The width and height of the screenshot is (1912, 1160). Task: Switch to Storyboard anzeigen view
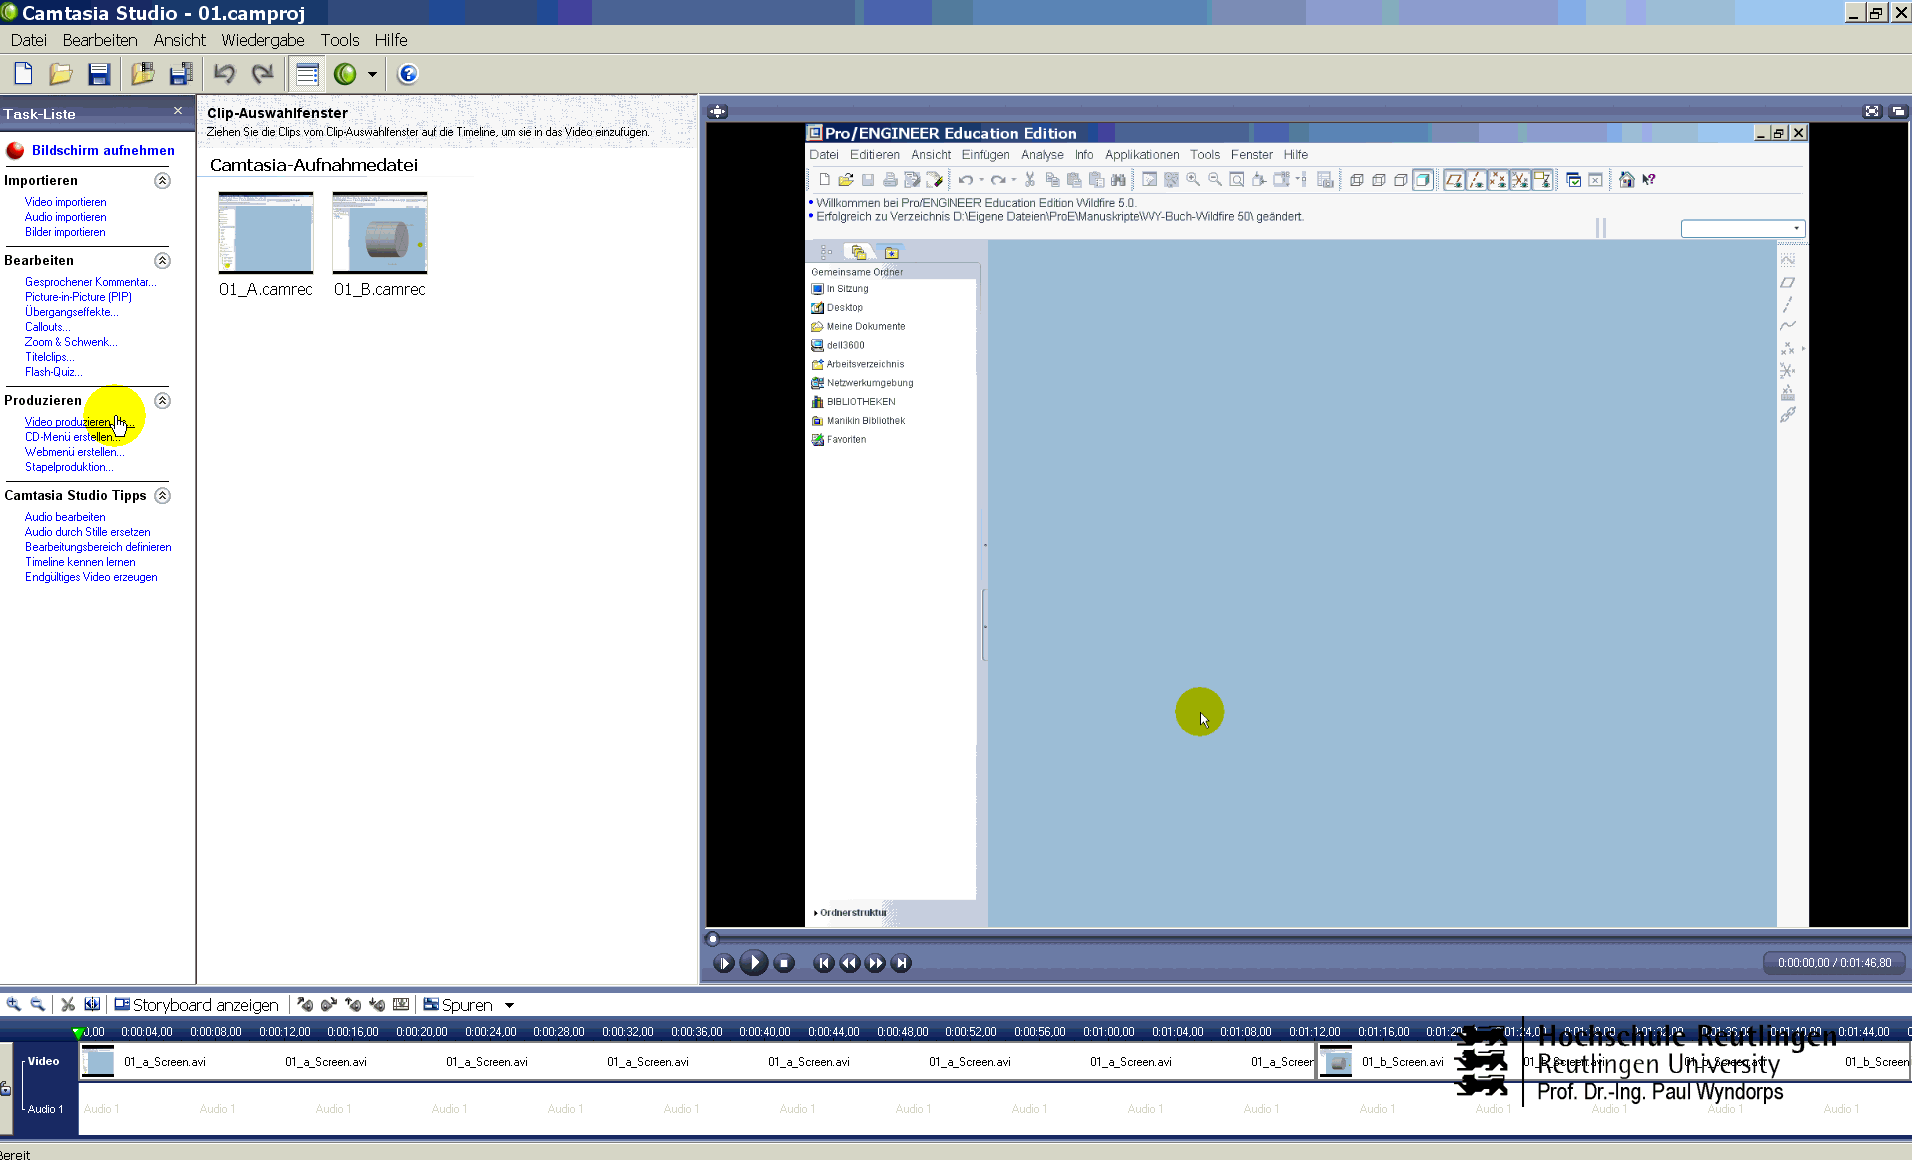pyautogui.click(x=196, y=1005)
